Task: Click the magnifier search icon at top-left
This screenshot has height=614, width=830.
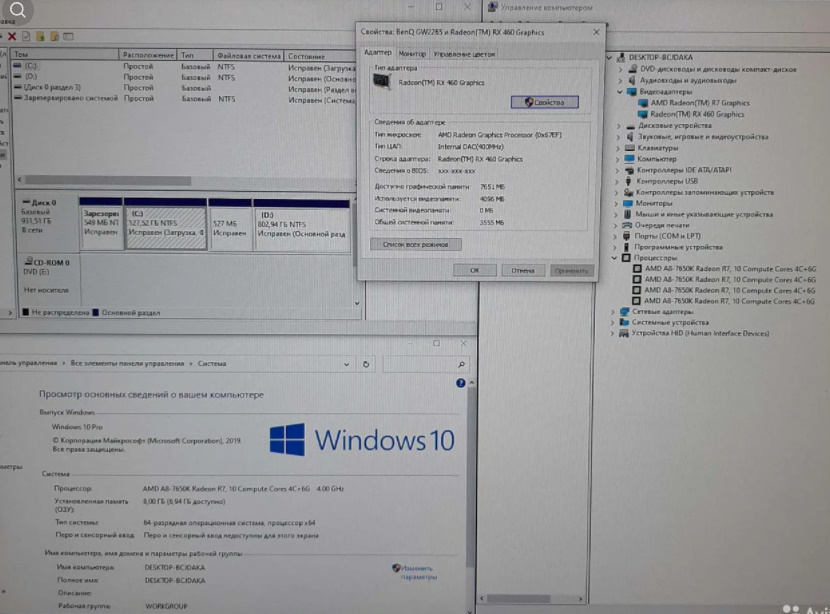Action: [17, 10]
